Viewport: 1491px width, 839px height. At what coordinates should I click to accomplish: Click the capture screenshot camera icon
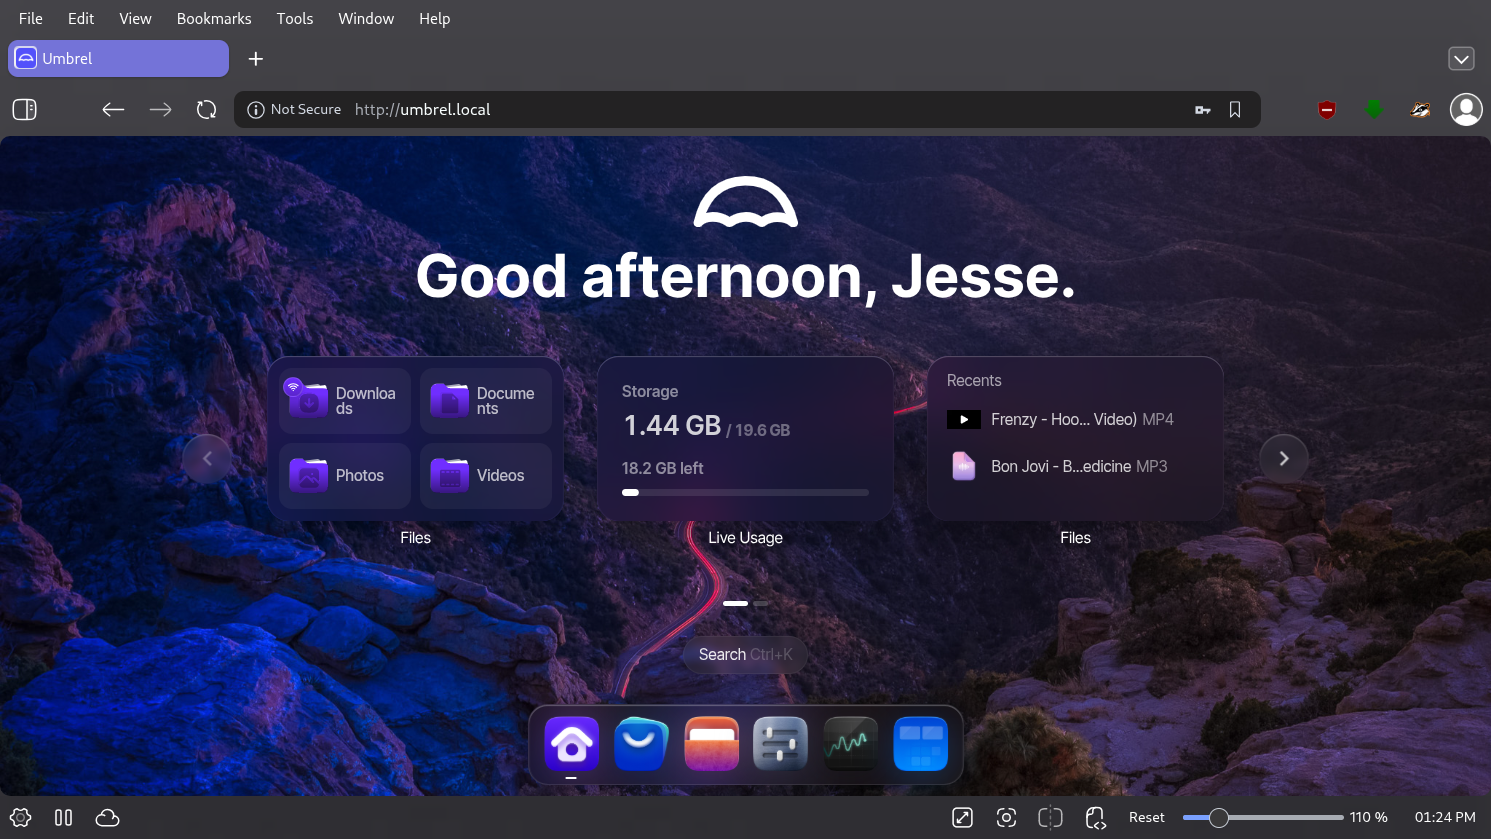[1006, 817]
